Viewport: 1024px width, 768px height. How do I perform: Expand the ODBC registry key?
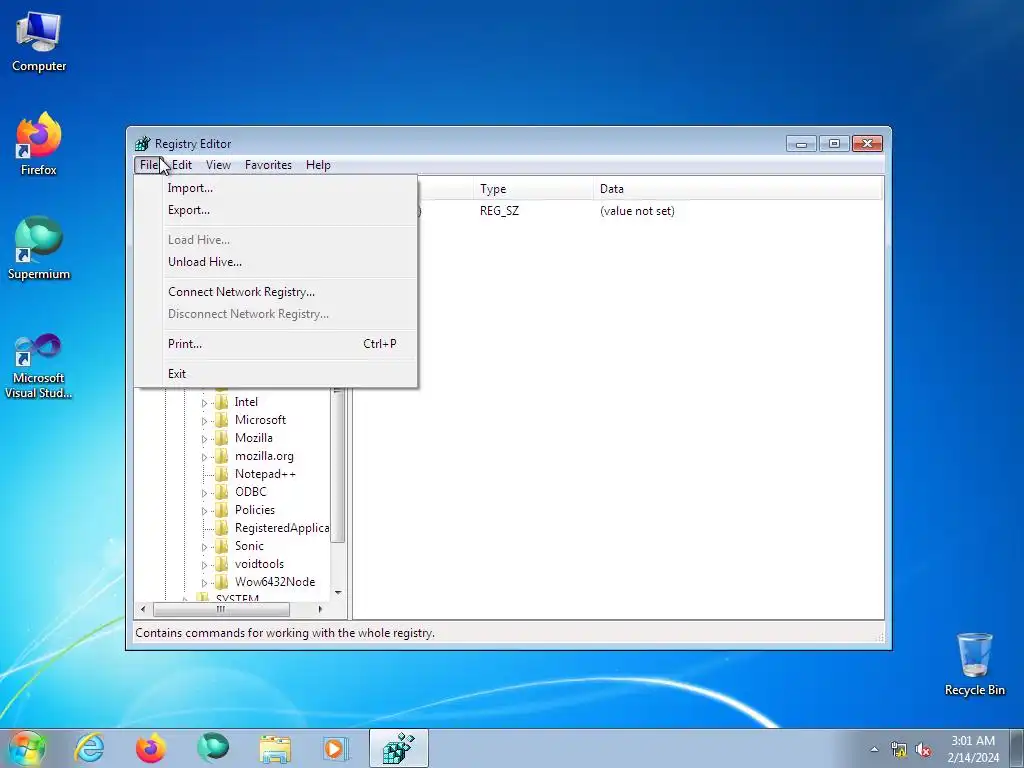coord(204,493)
